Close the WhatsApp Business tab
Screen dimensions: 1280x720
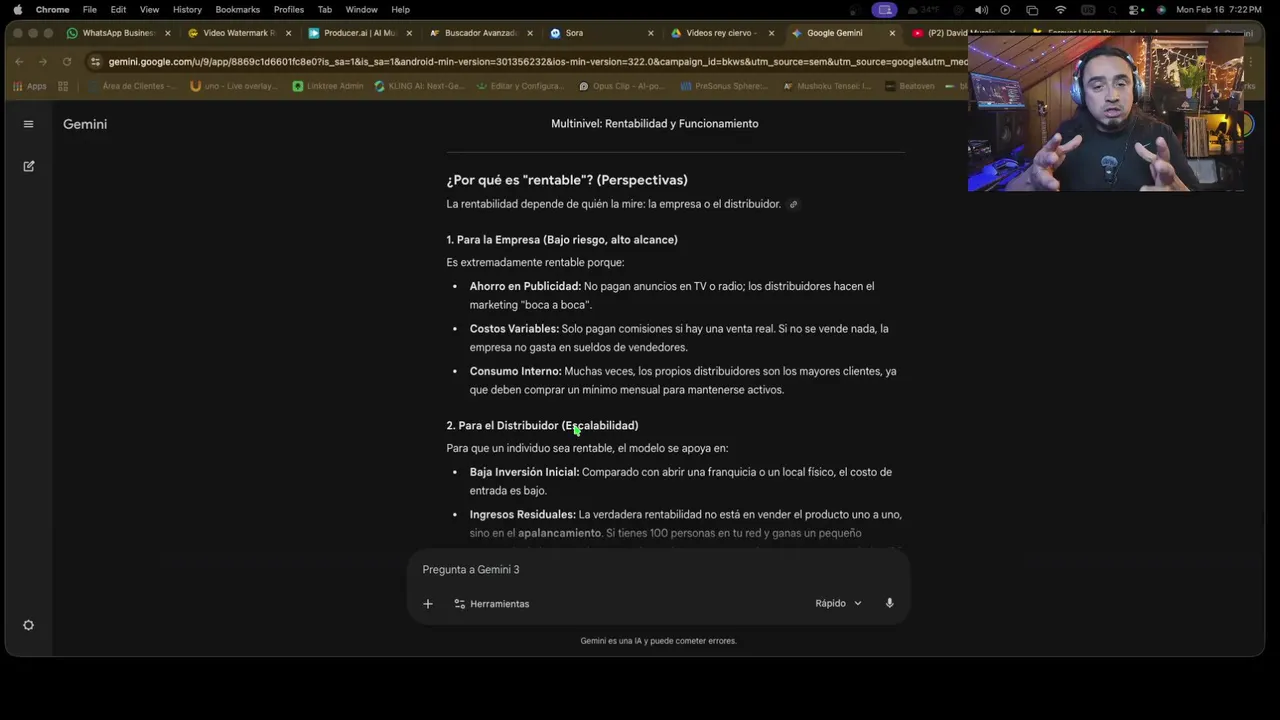tap(167, 33)
